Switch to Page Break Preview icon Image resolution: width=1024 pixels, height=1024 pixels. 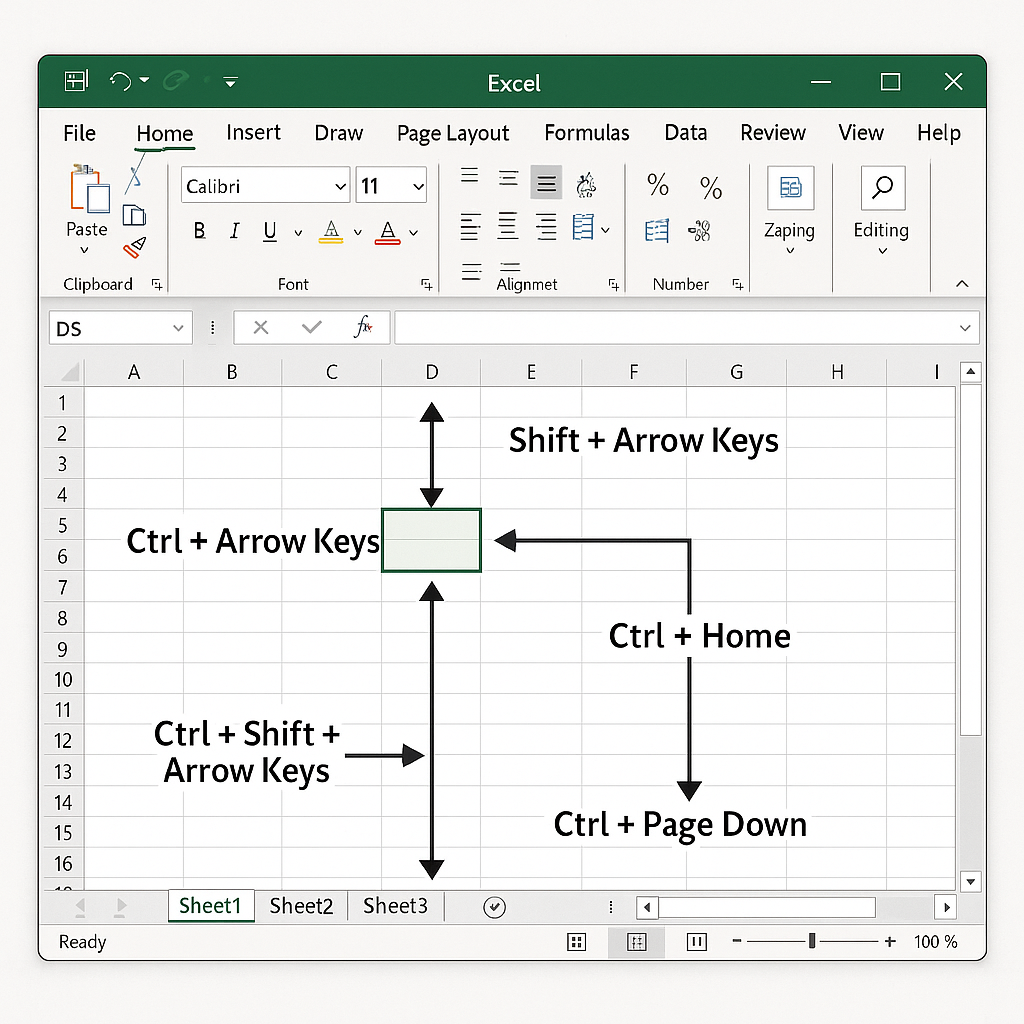click(697, 942)
